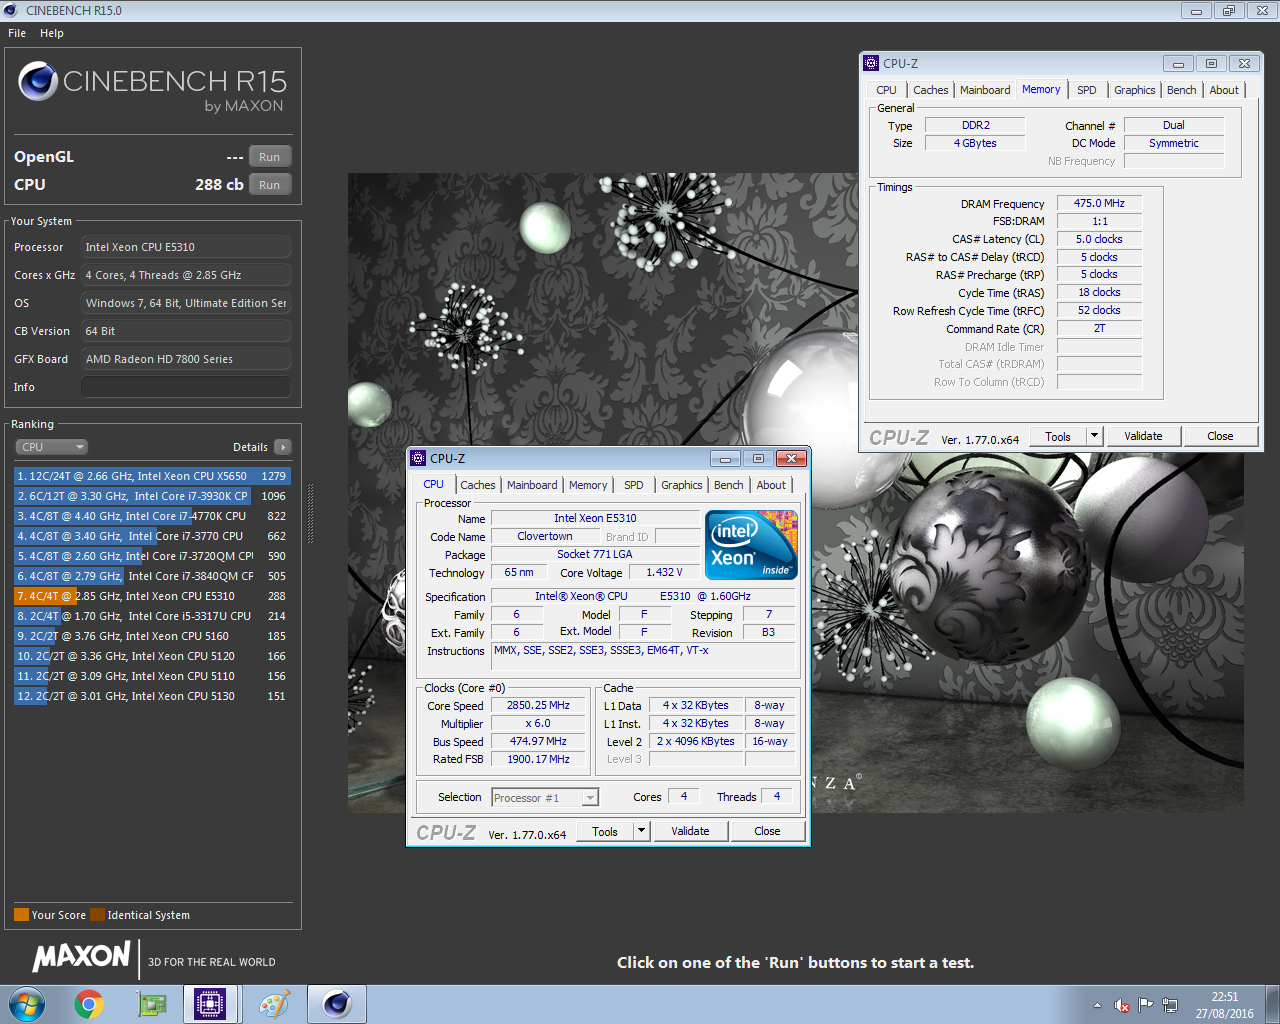This screenshot has width=1280, height=1024.
Task: Select ranking row Xeon CPU X5650
Action: (x=152, y=476)
